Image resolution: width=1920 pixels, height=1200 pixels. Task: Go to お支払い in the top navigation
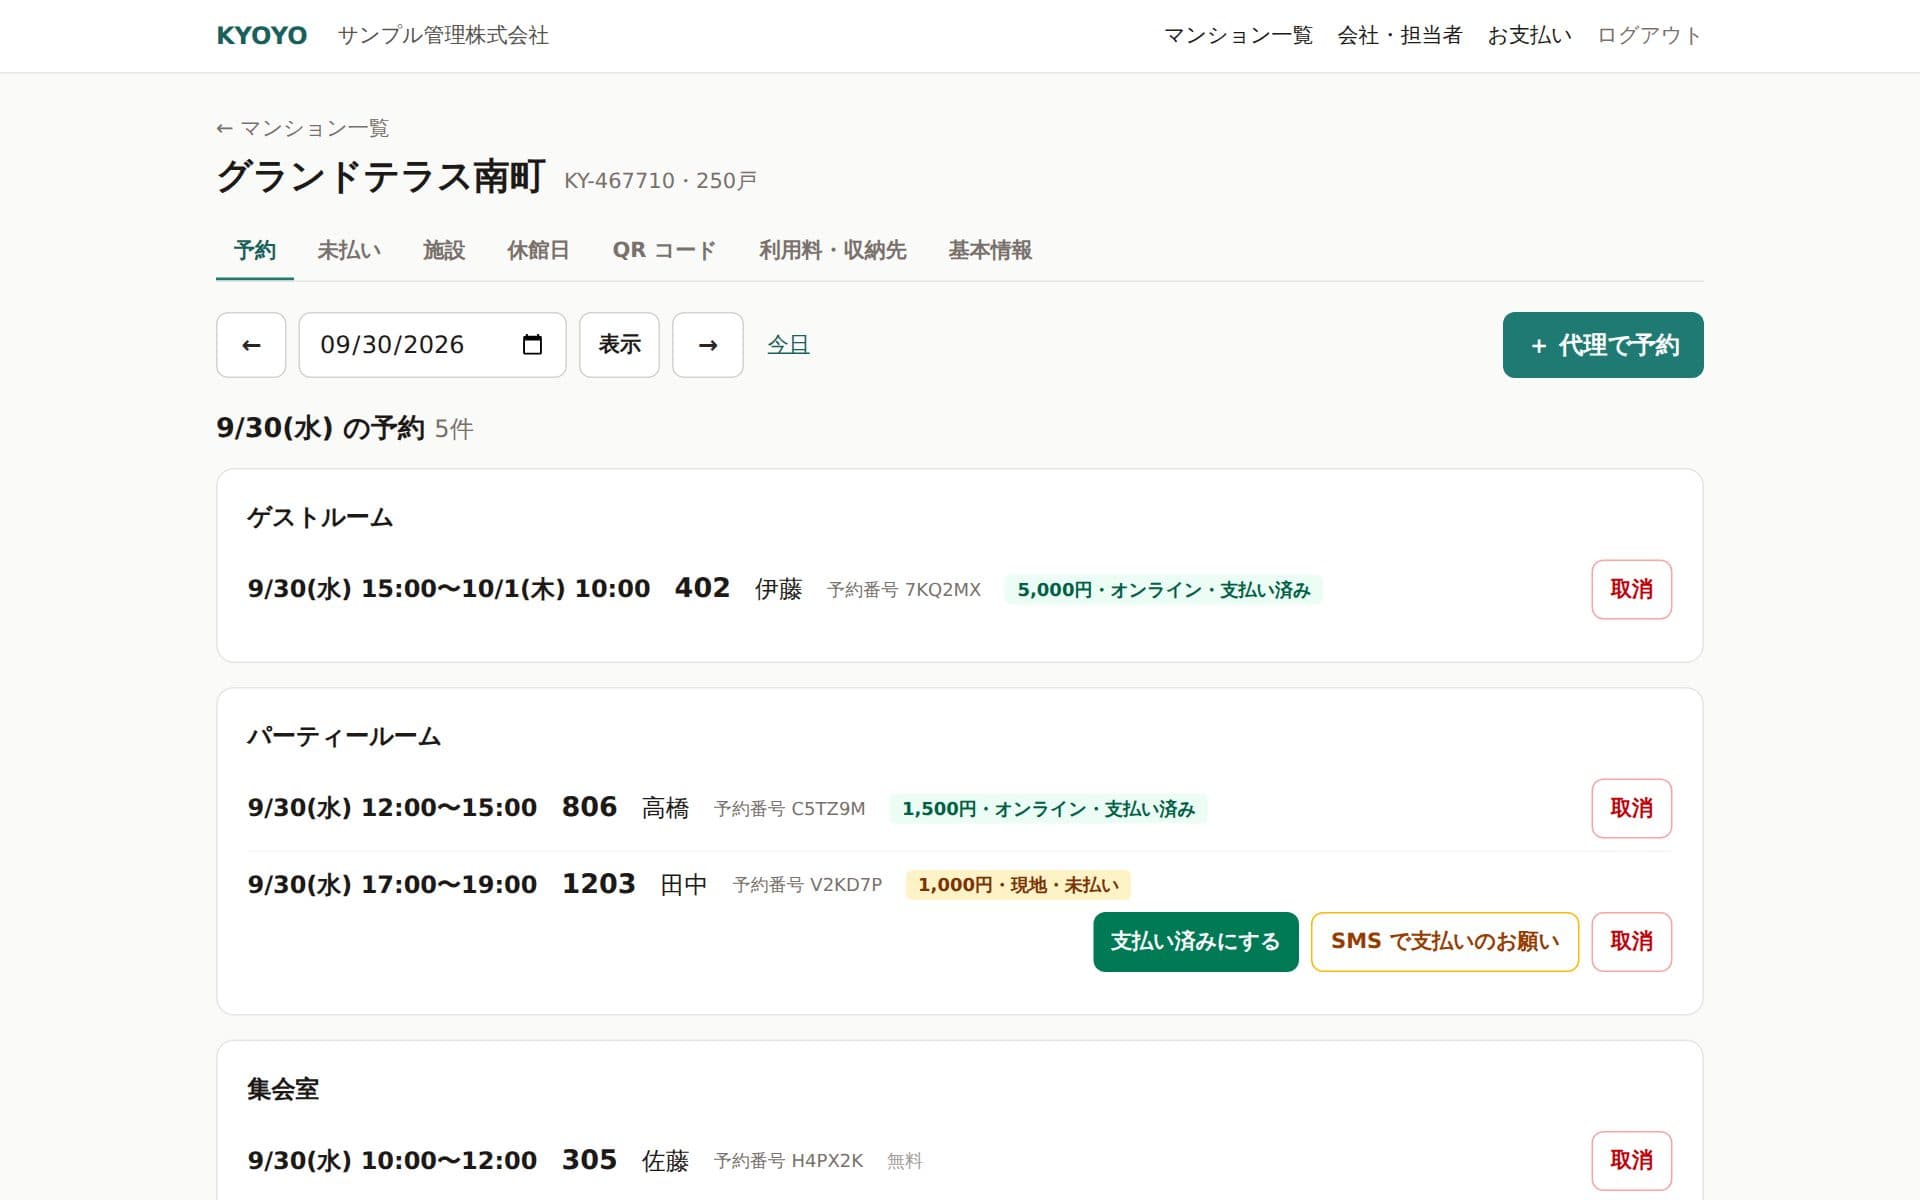coord(1530,36)
